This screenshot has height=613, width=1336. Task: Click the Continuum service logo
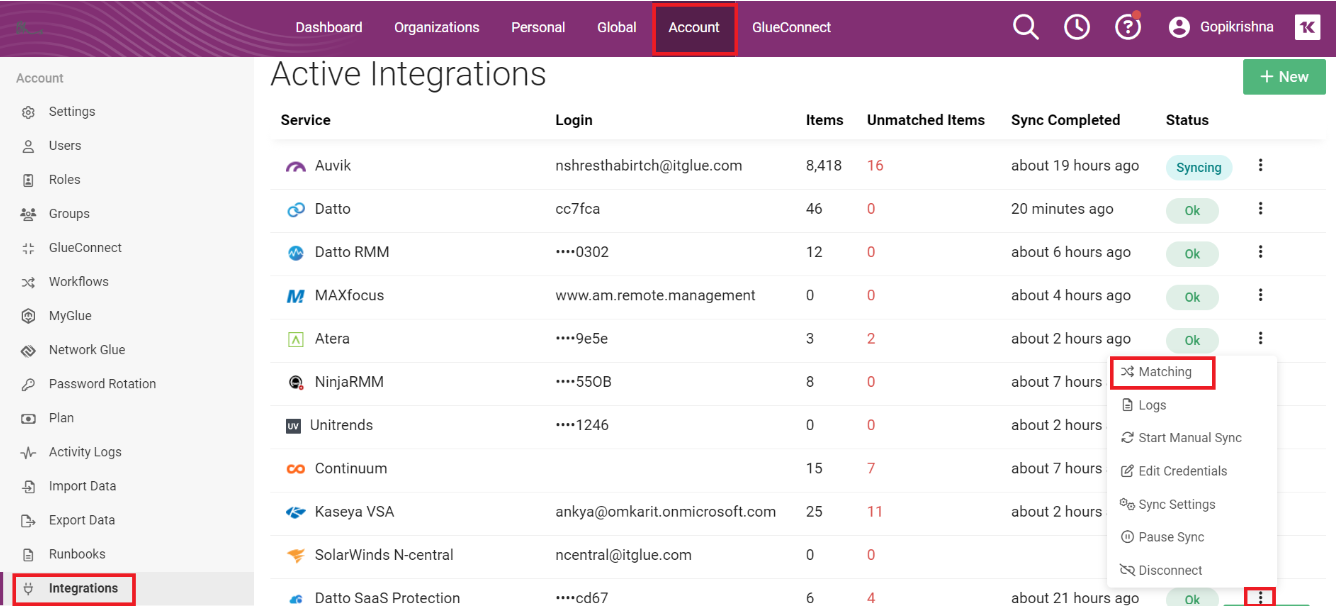click(296, 469)
